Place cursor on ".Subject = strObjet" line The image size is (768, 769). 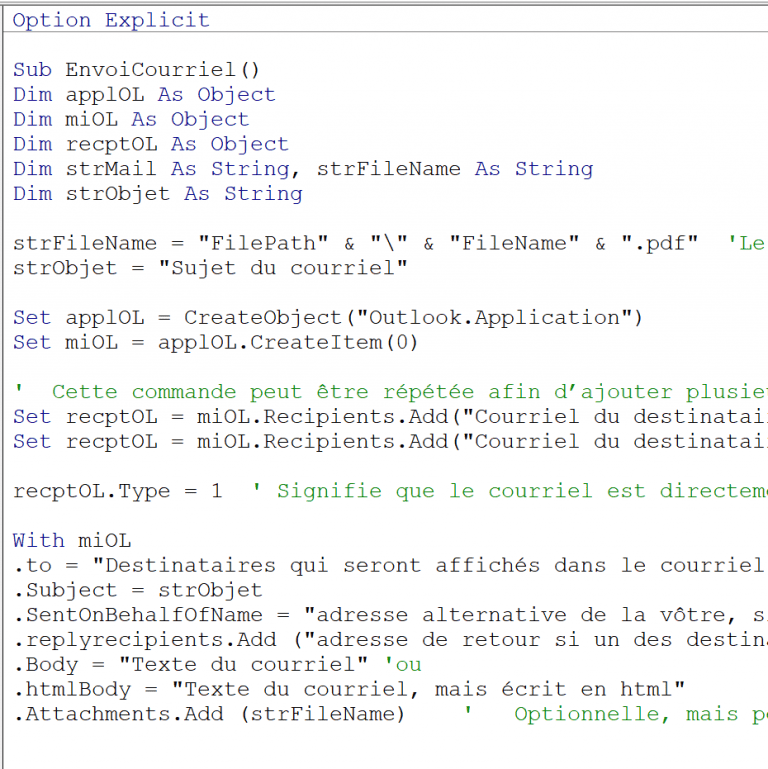(x=137, y=590)
